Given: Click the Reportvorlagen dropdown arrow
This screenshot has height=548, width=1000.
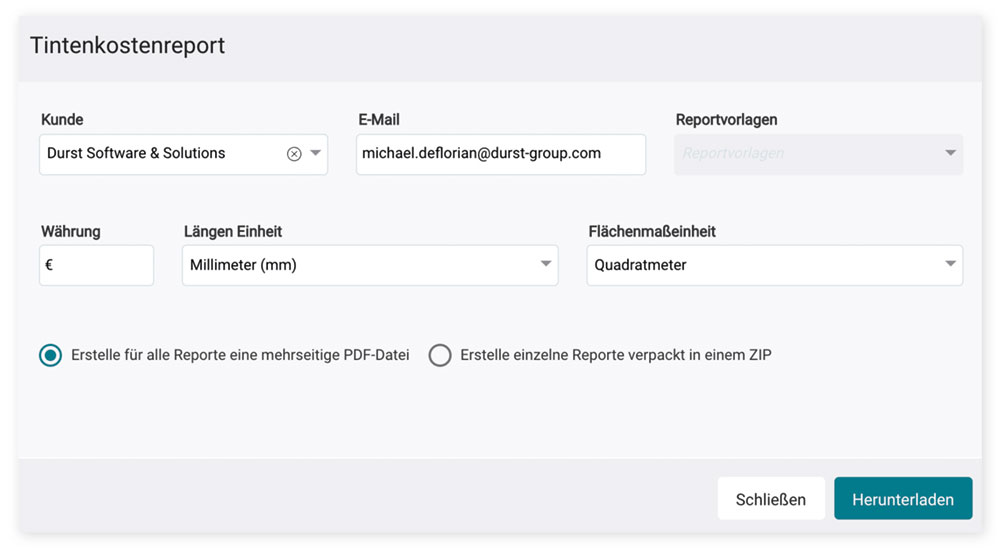Looking at the screenshot, I should 950,154.
